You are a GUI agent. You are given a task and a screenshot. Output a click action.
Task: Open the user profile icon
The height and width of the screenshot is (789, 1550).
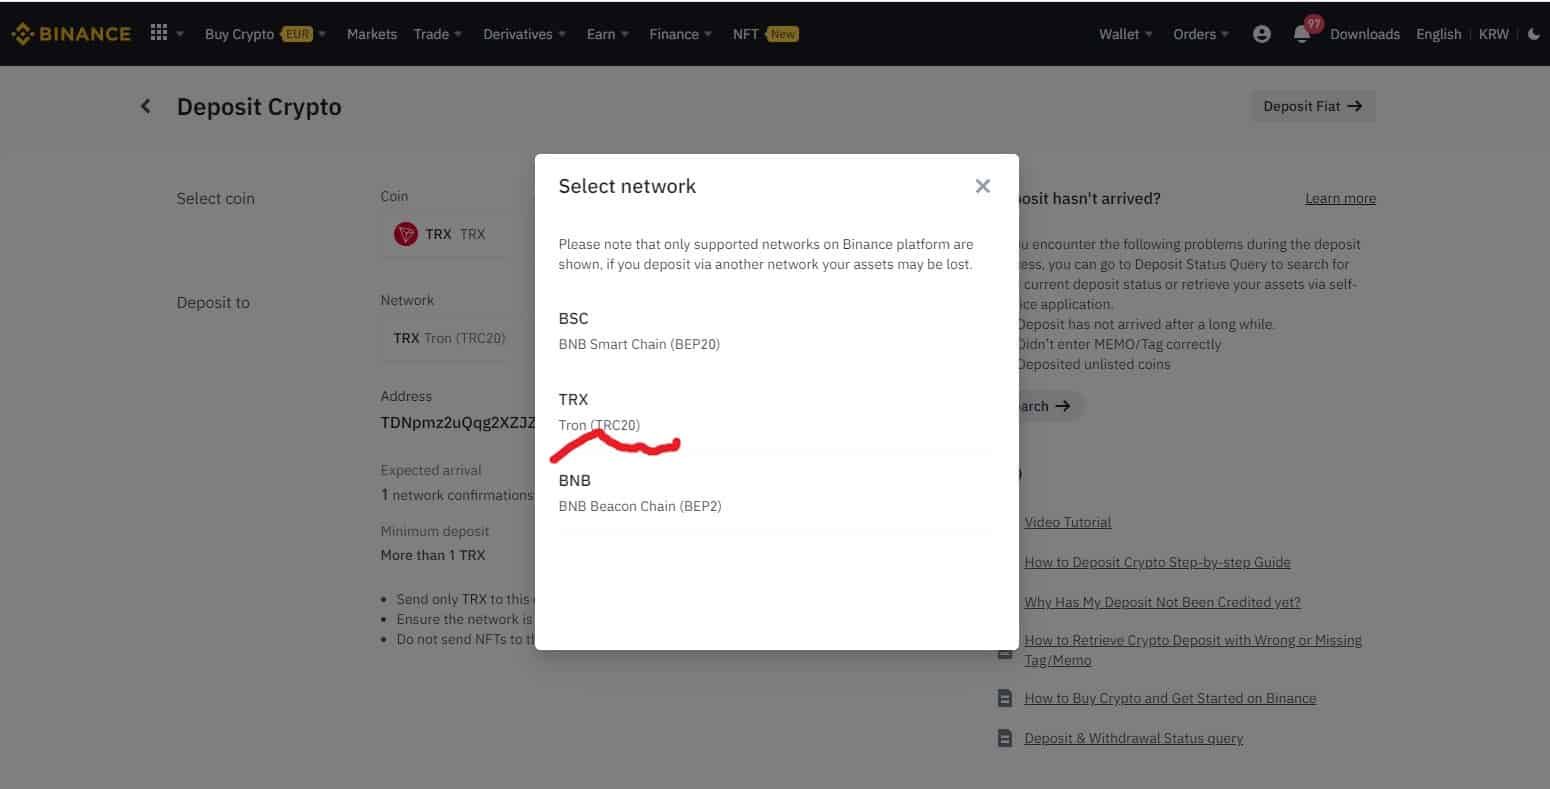[x=1261, y=34]
